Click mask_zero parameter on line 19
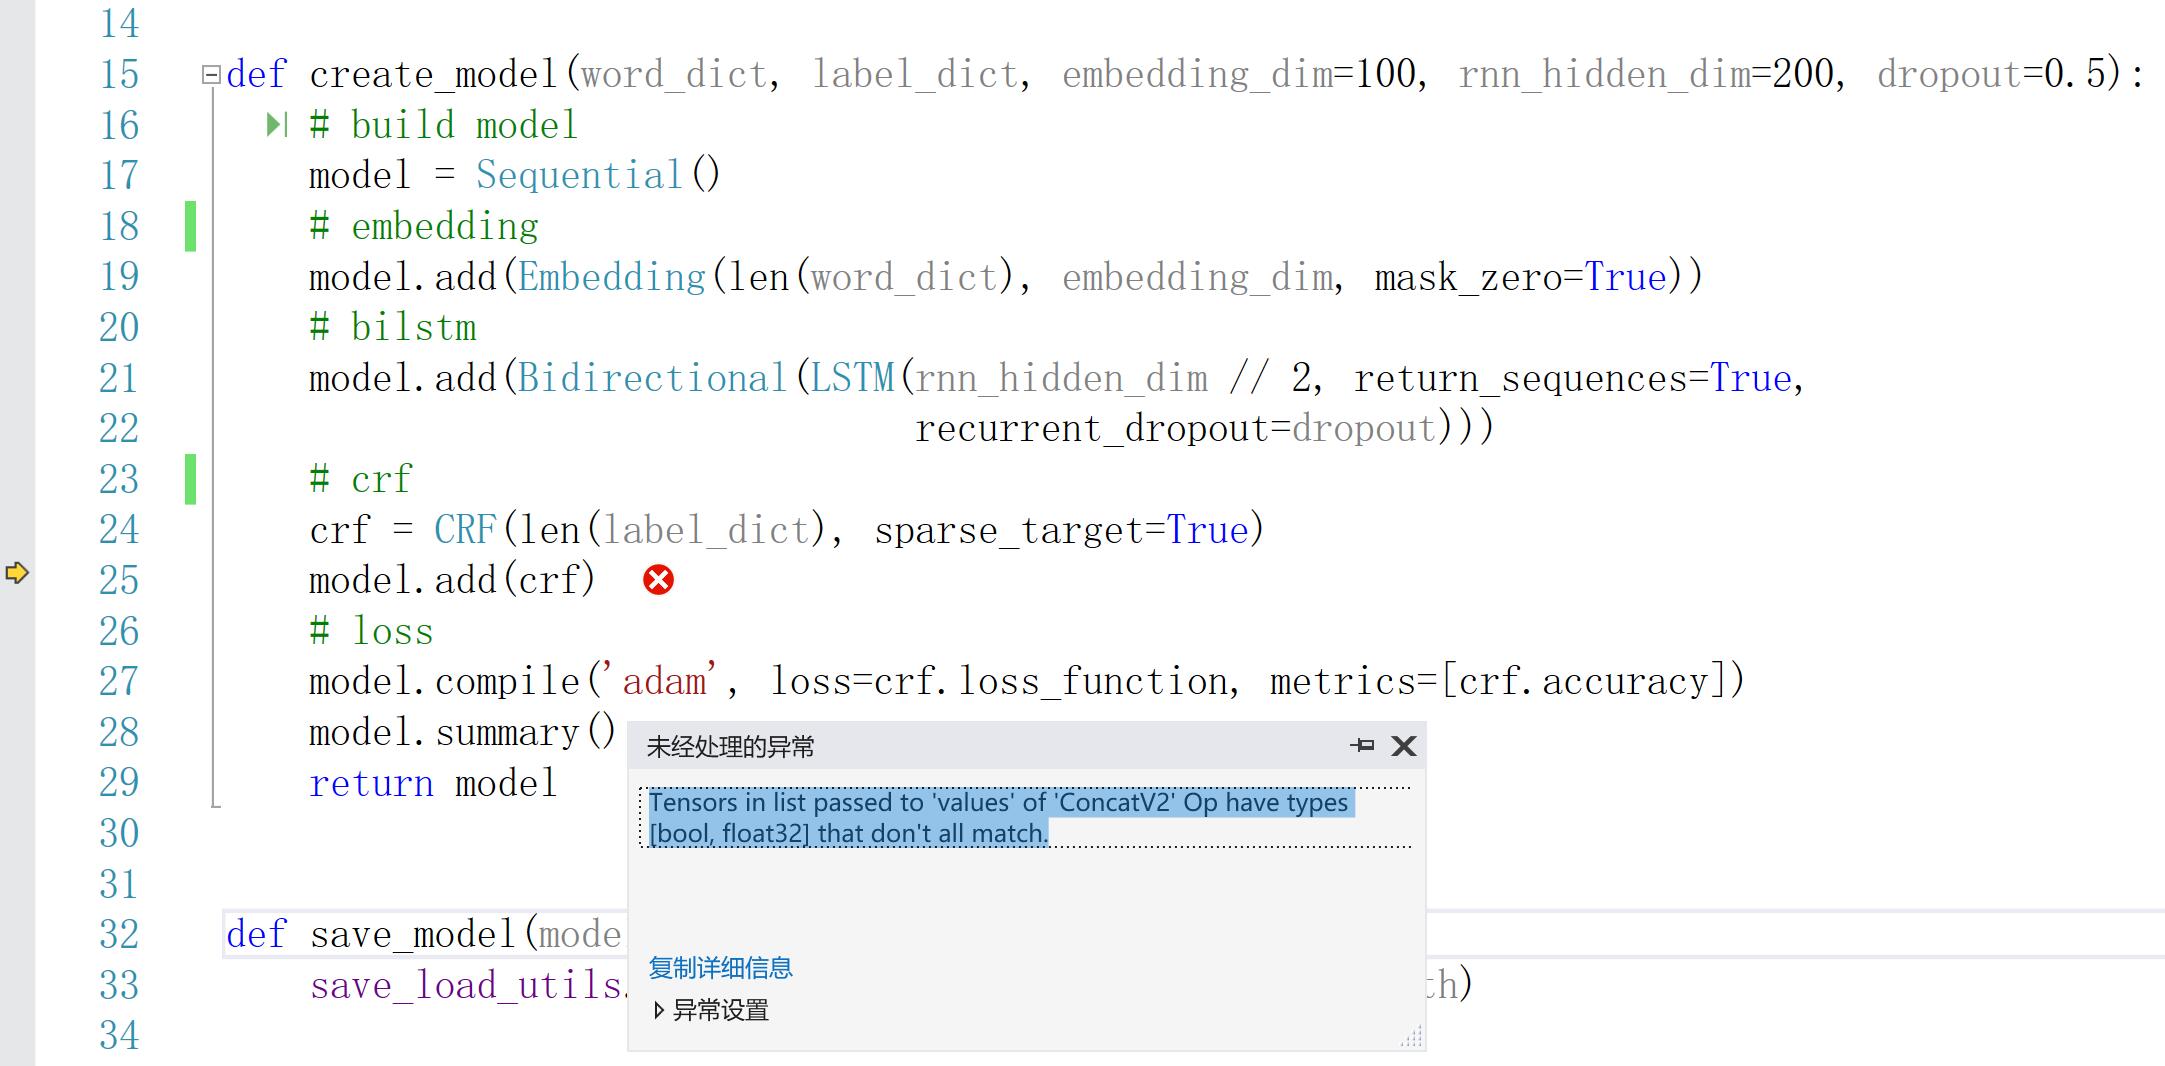 coord(1467,277)
